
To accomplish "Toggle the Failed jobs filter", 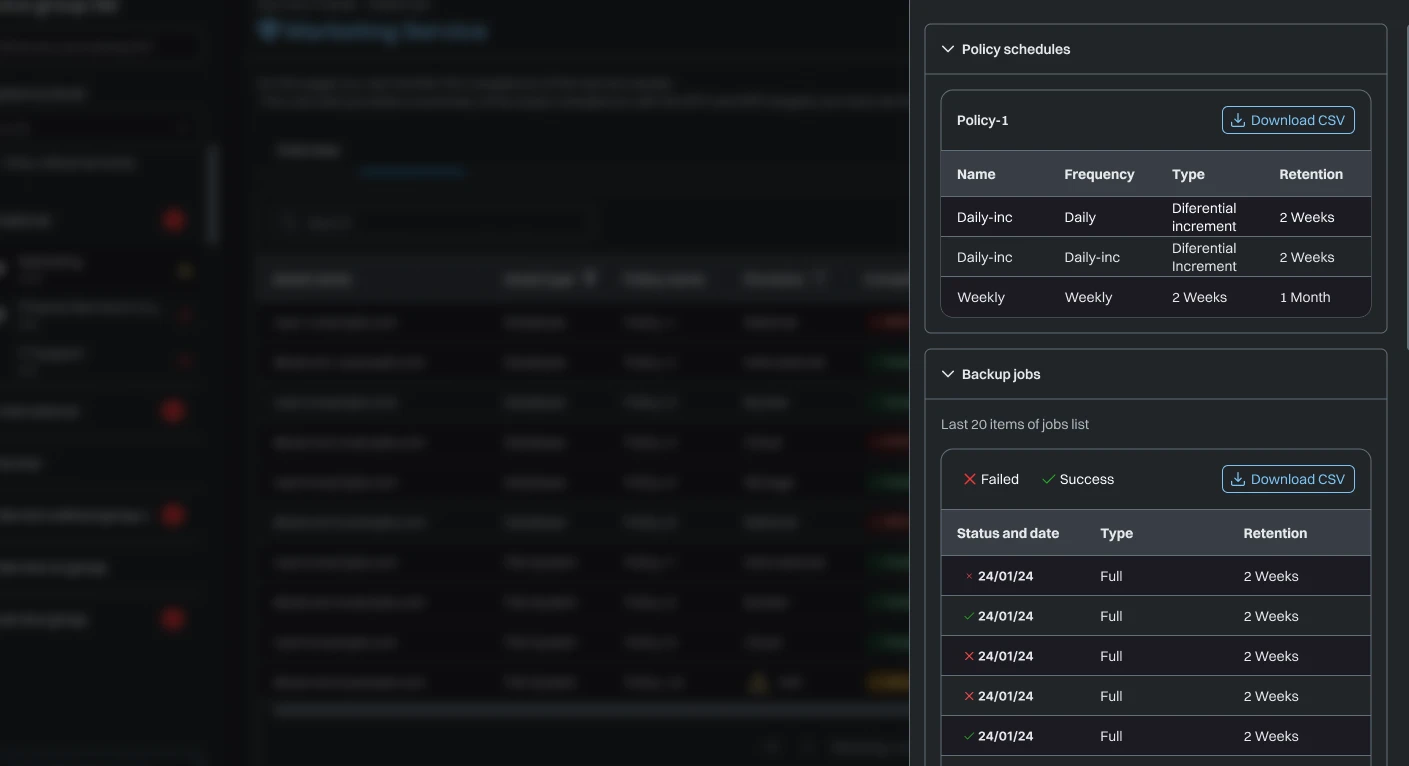I will (990, 479).
